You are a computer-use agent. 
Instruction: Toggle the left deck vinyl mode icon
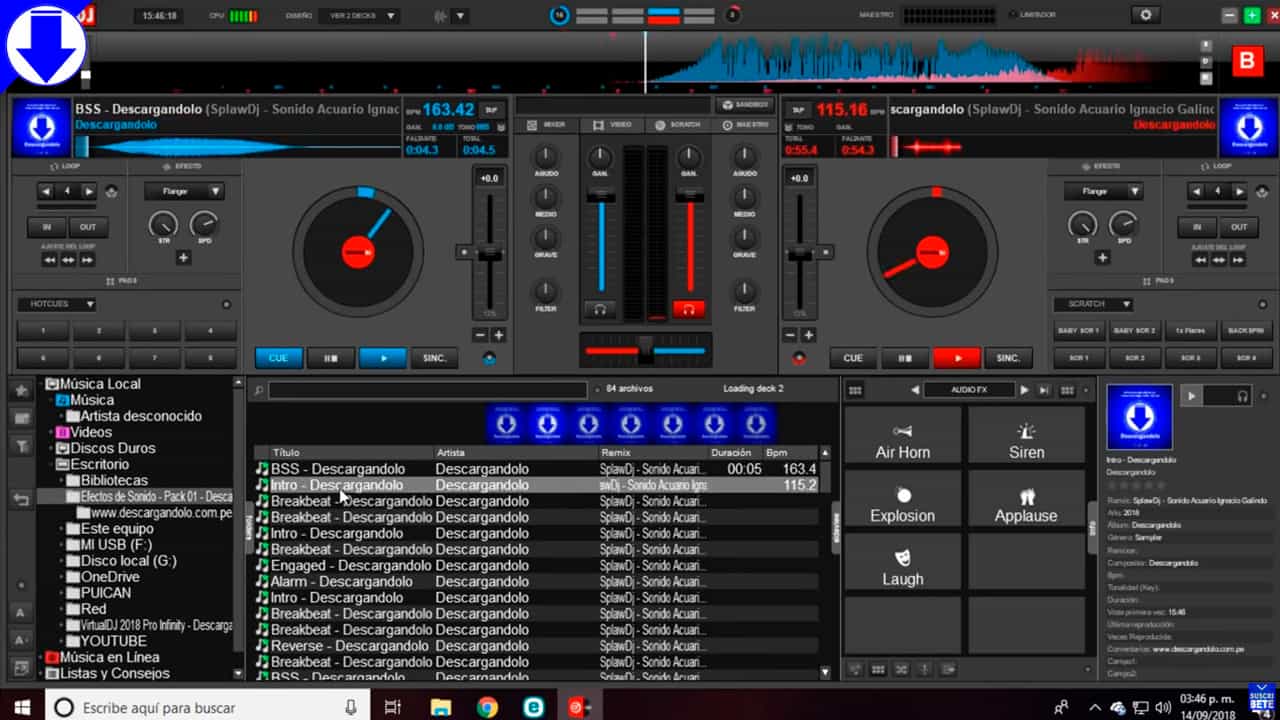(490, 358)
